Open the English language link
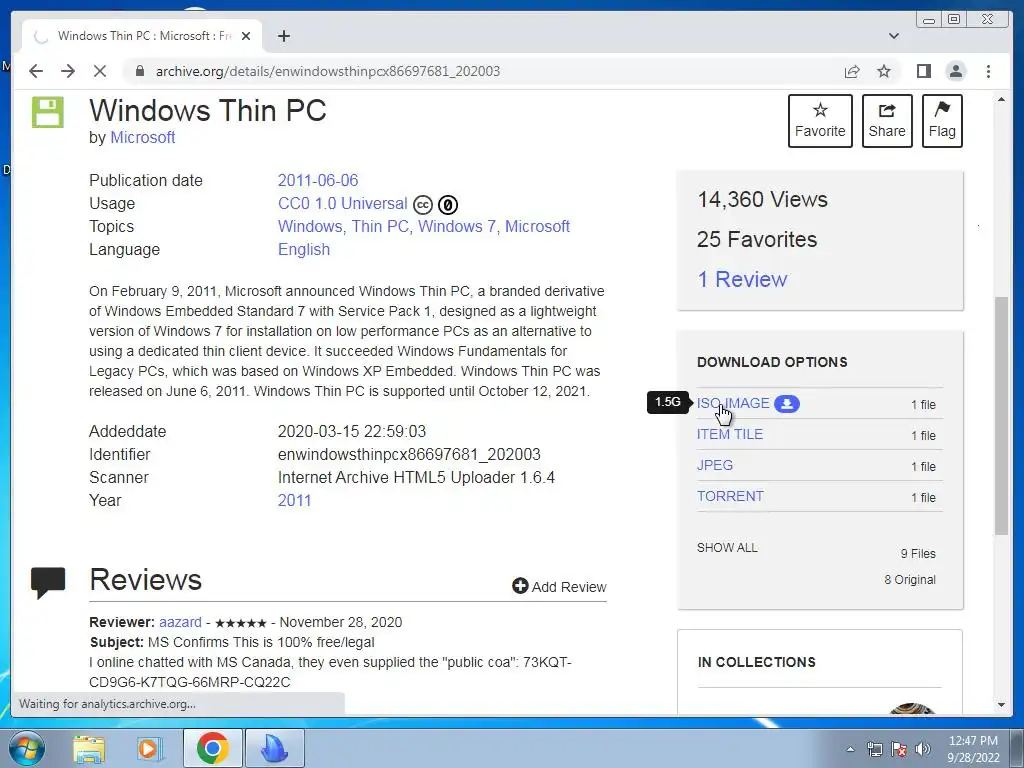The image size is (1024, 768). pyautogui.click(x=304, y=249)
